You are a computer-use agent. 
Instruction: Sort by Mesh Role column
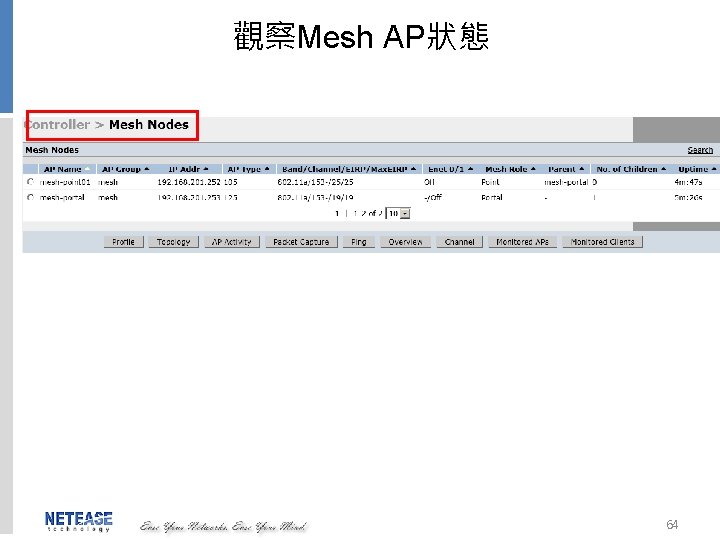tap(510, 169)
